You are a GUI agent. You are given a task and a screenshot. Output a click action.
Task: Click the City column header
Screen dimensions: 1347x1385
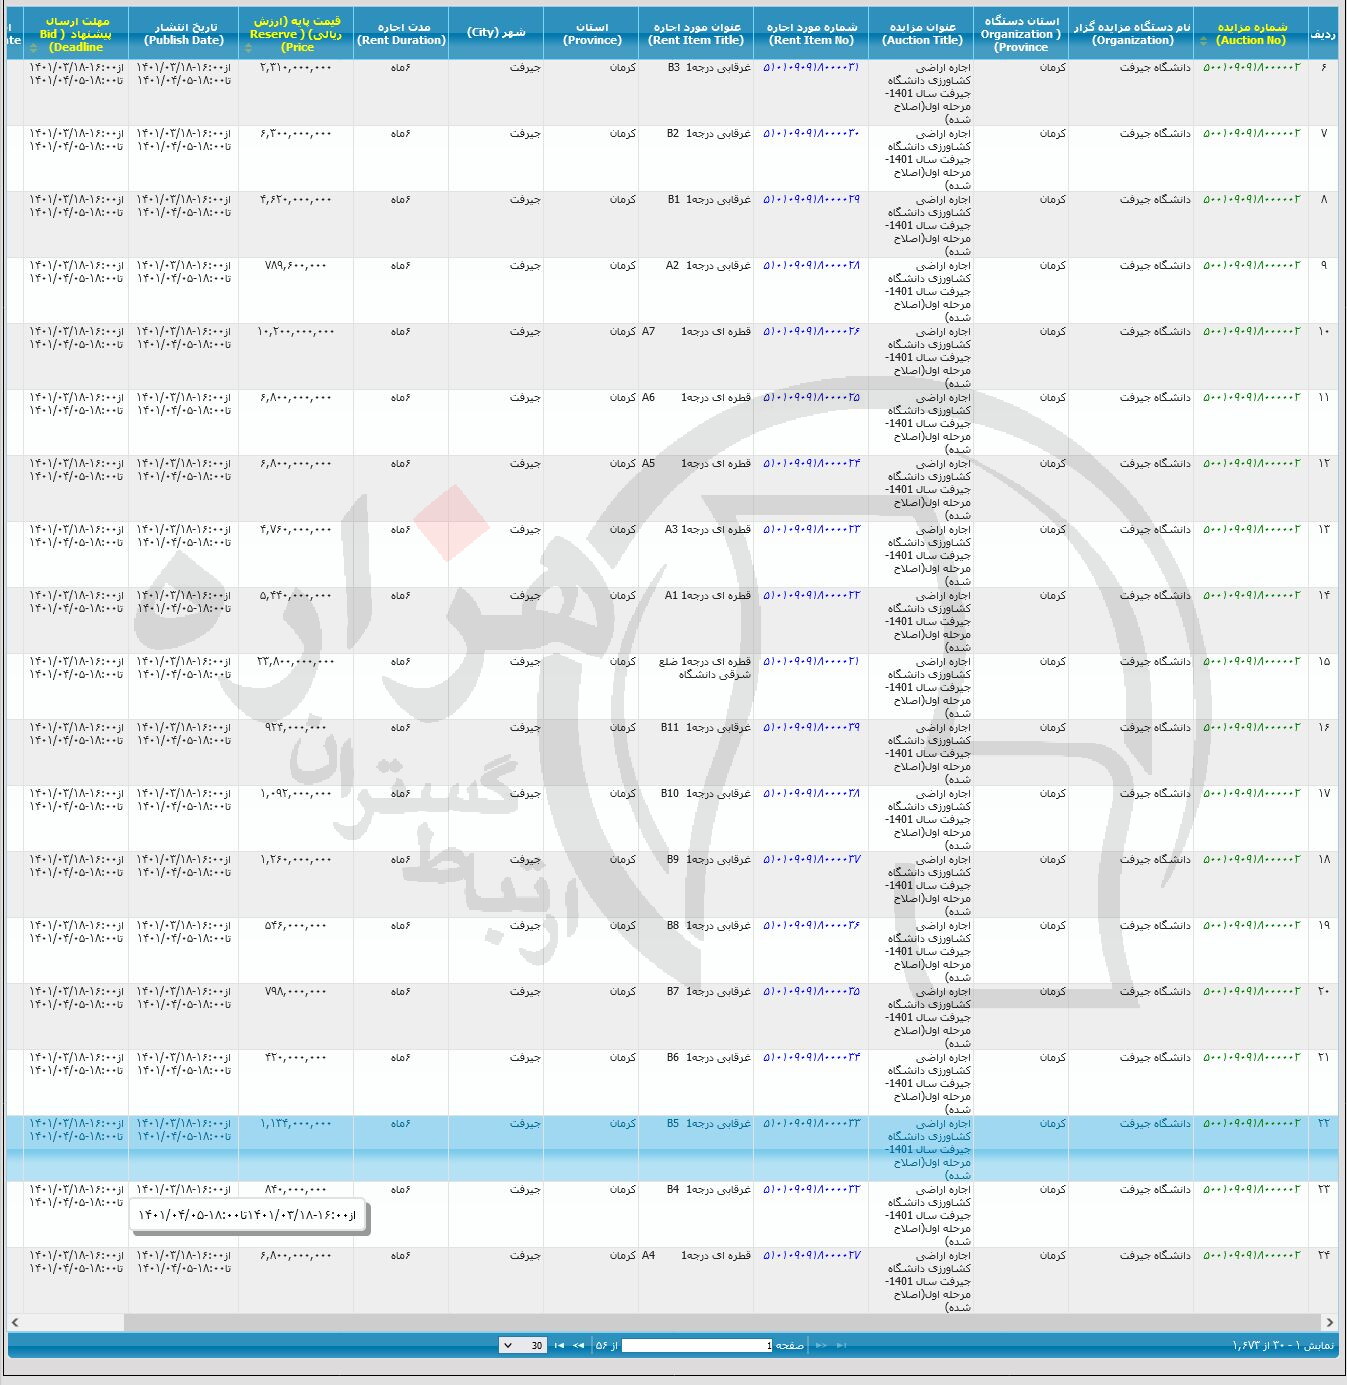coord(496,33)
